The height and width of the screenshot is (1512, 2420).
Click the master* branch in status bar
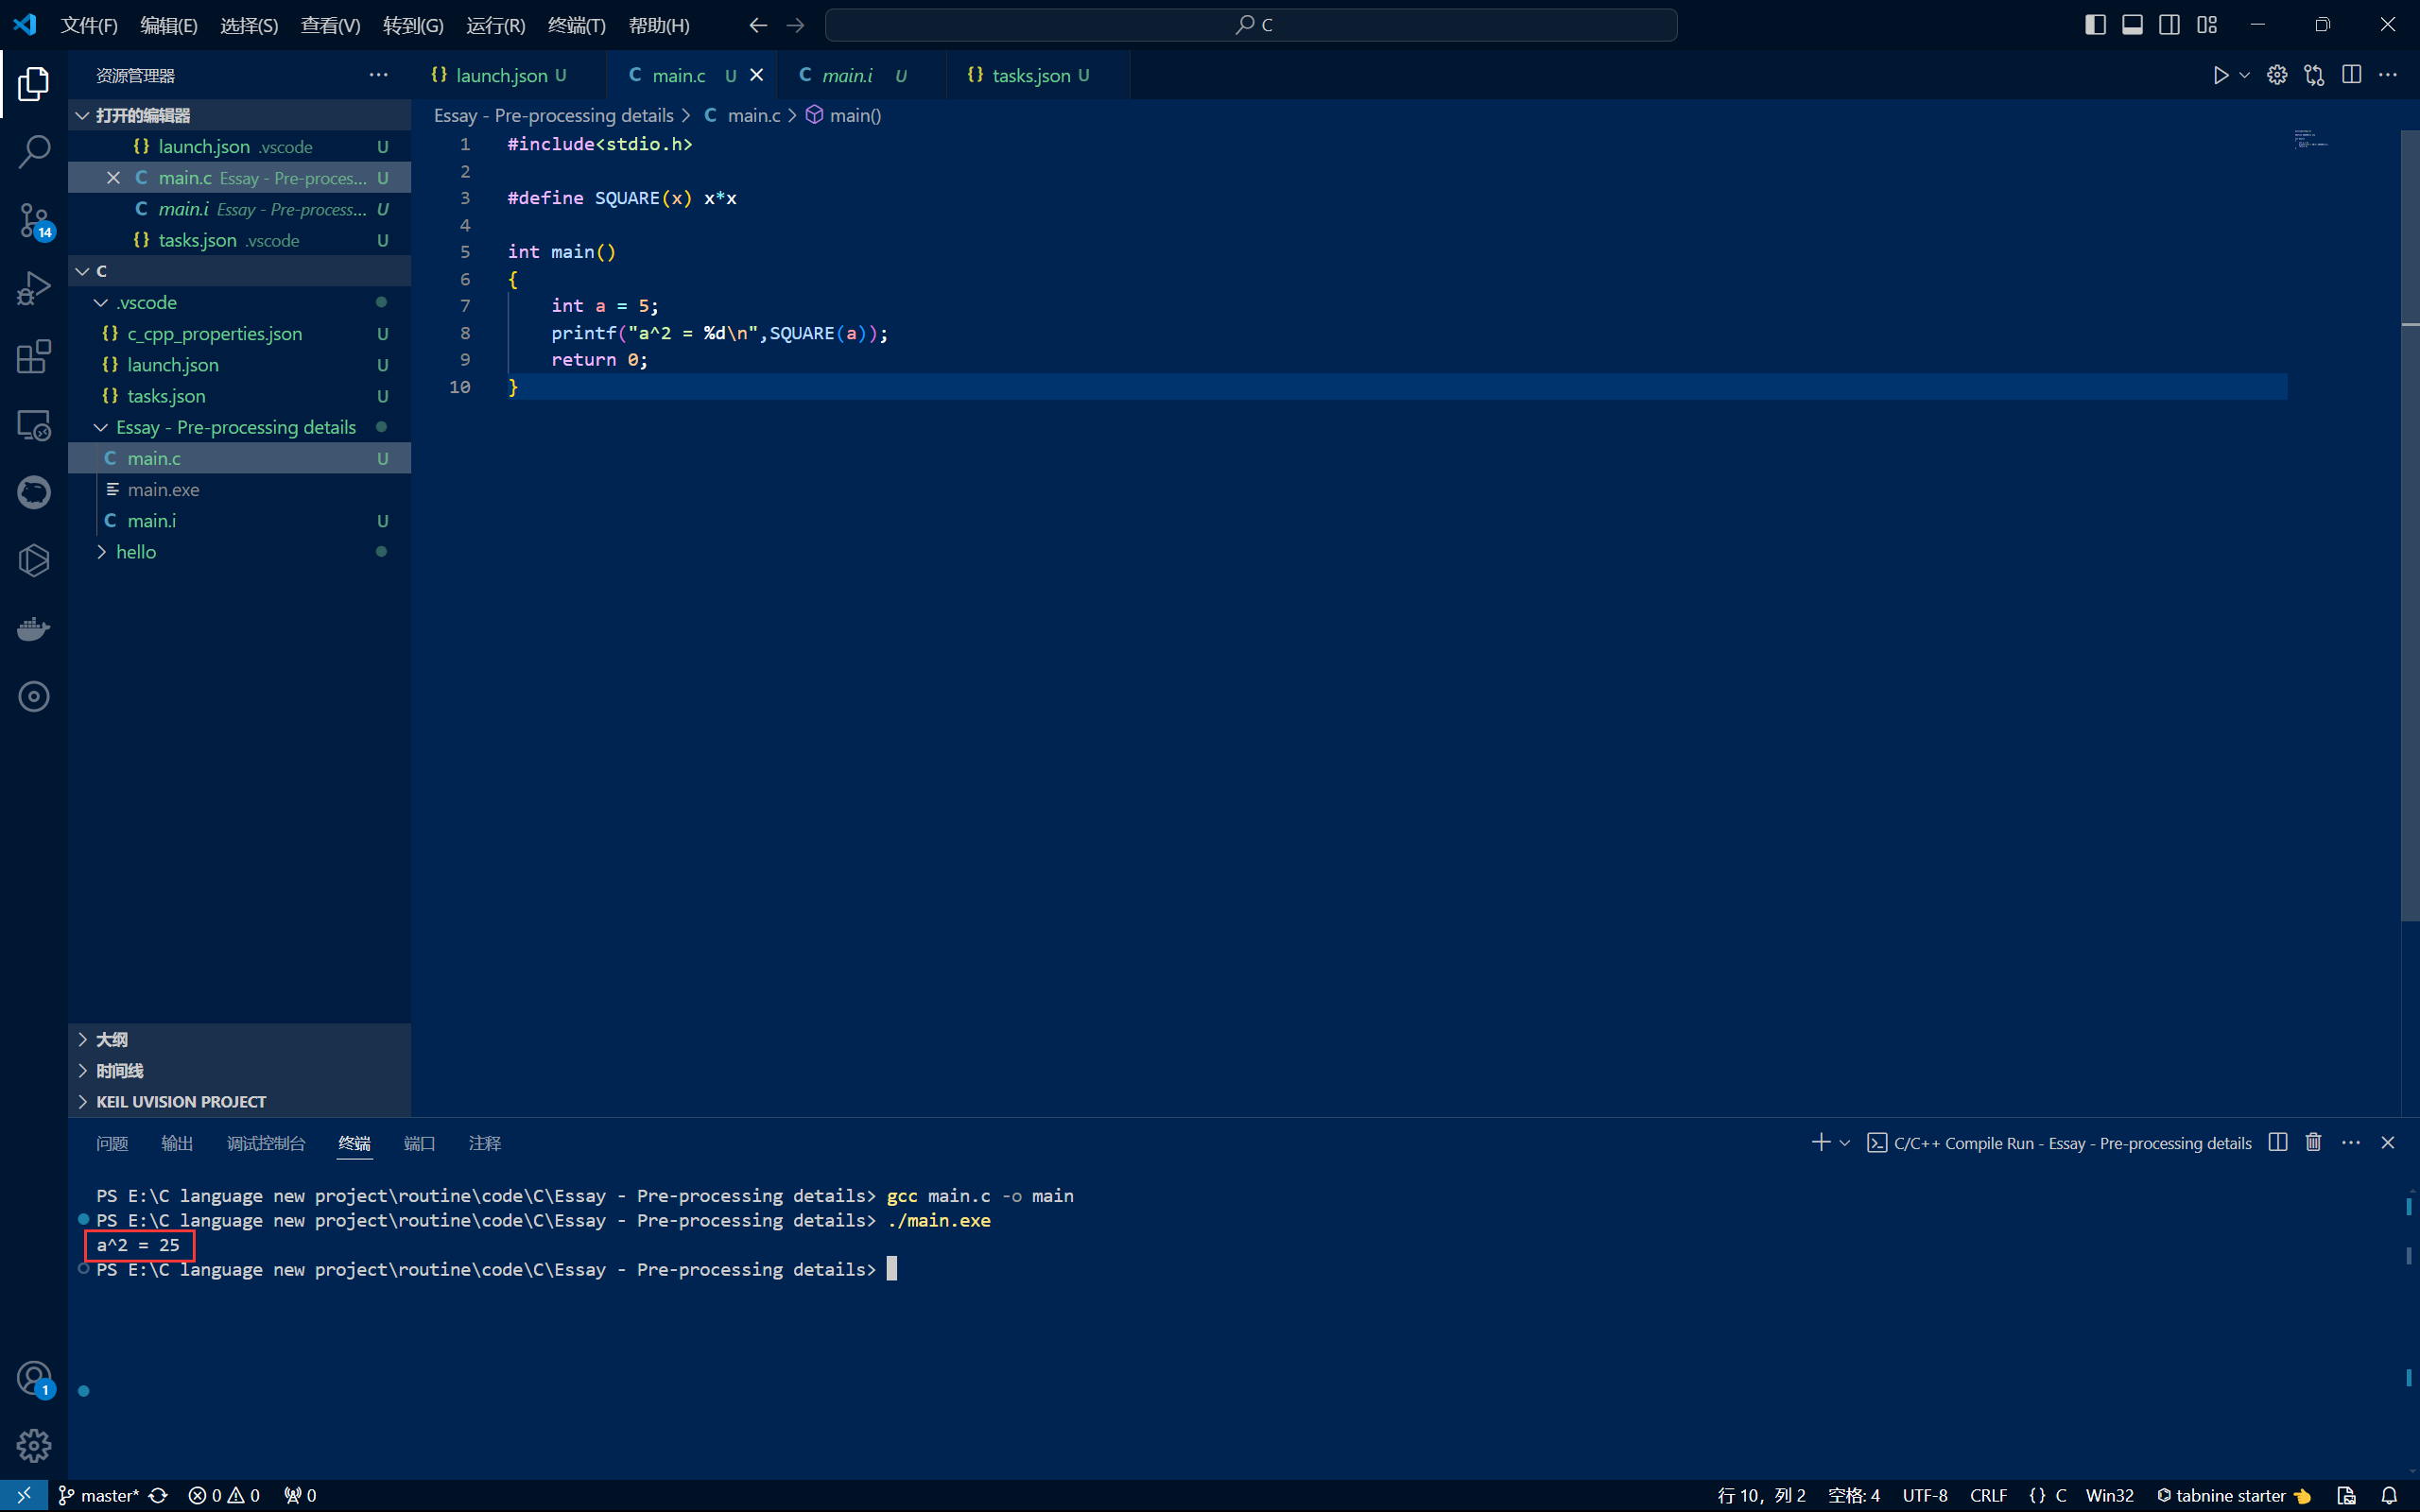(x=99, y=1495)
